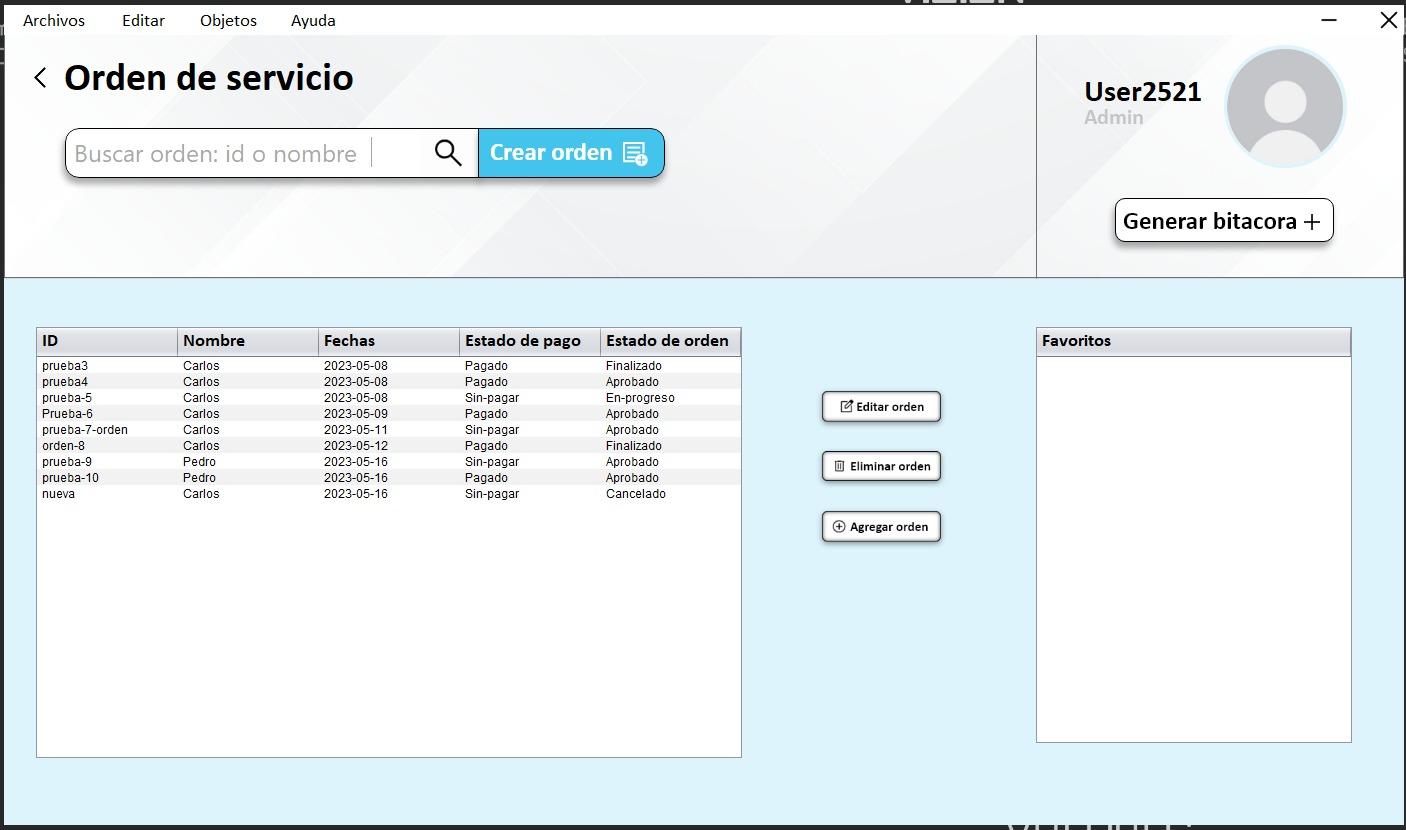The width and height of the screenshot is (1406, 830).
Task: Sort by the Nombre column header
Action: click(x=248, y=341)
